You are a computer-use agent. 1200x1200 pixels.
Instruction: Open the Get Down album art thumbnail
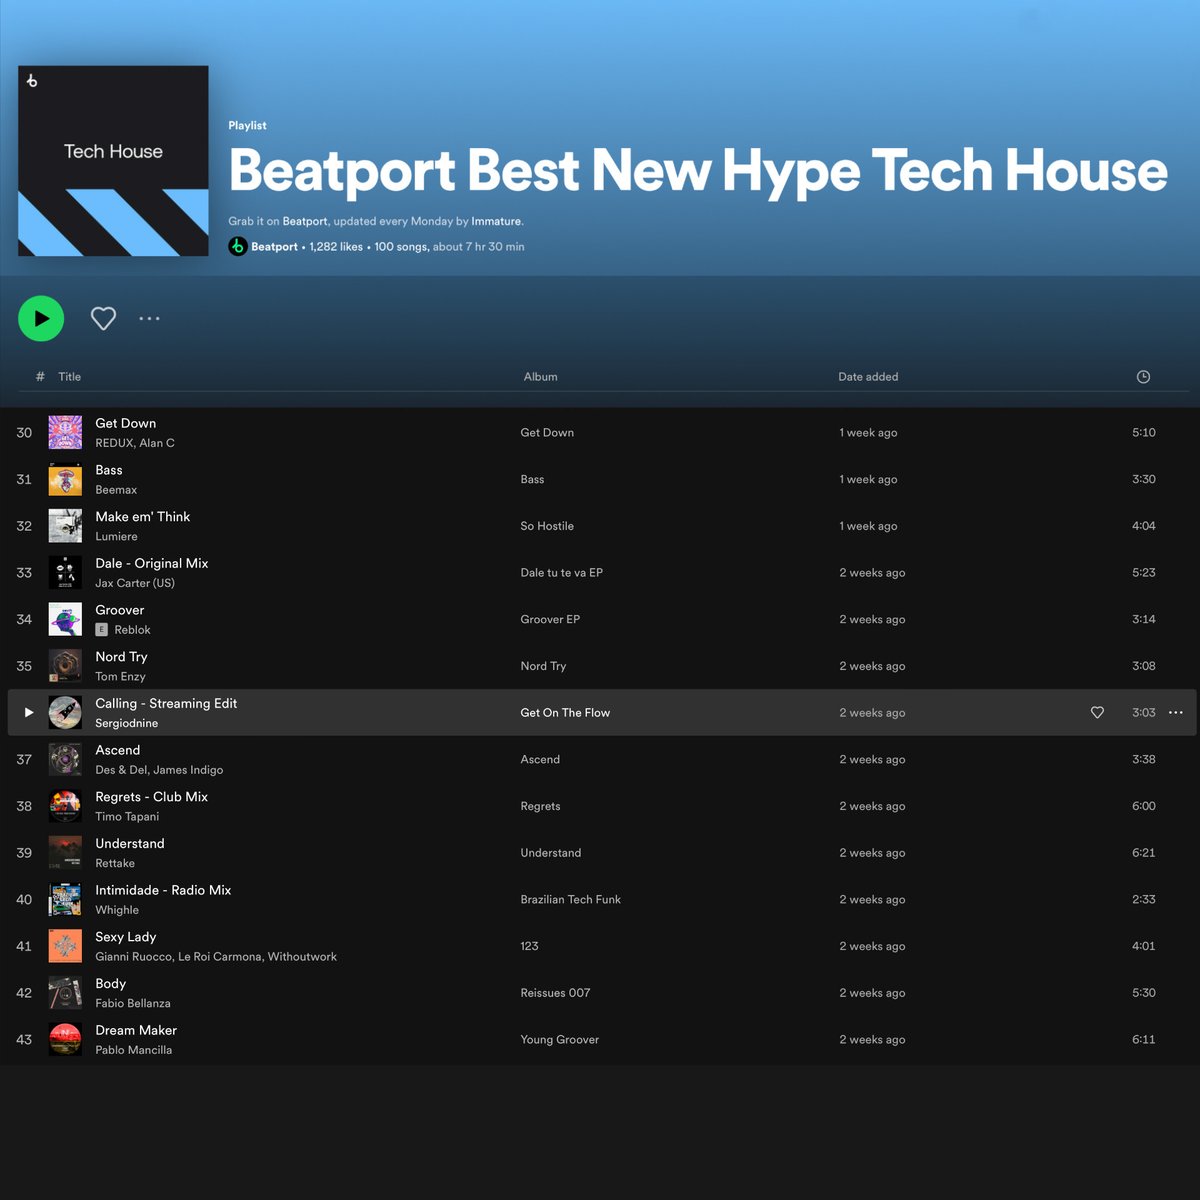tap(65, 432)
